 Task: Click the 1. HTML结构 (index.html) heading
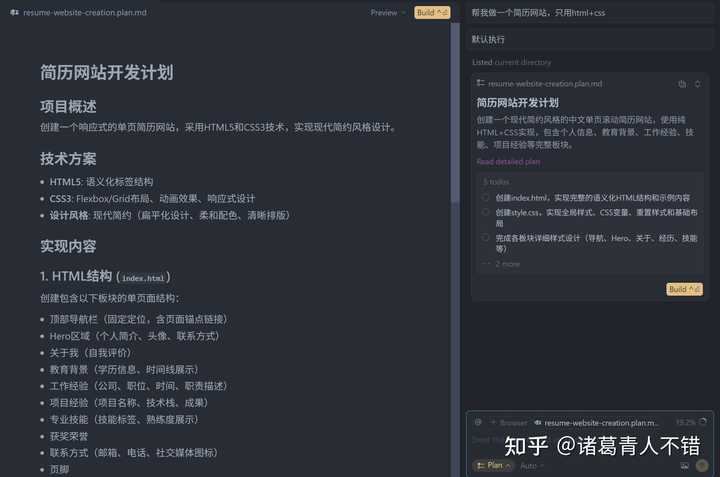[x=105, y=277]
